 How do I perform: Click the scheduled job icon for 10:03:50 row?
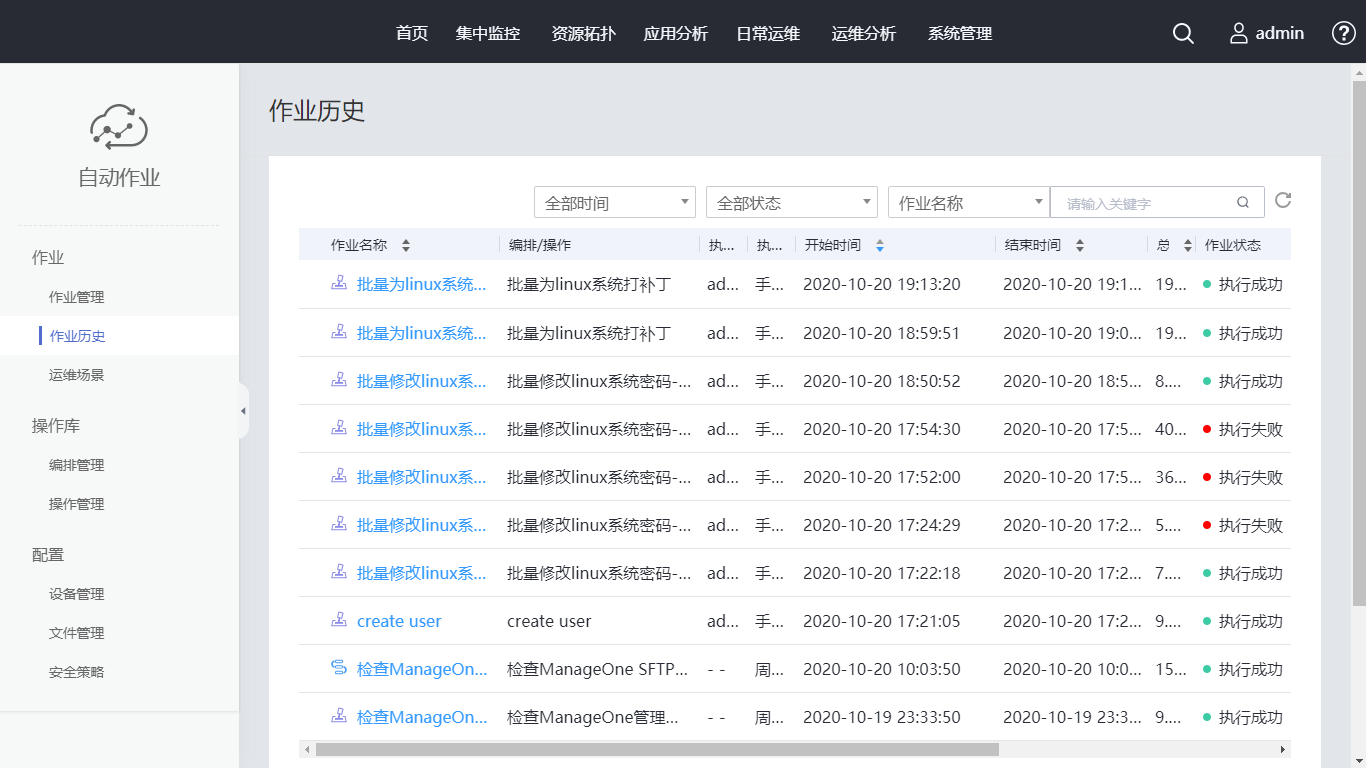pos(339,668)
